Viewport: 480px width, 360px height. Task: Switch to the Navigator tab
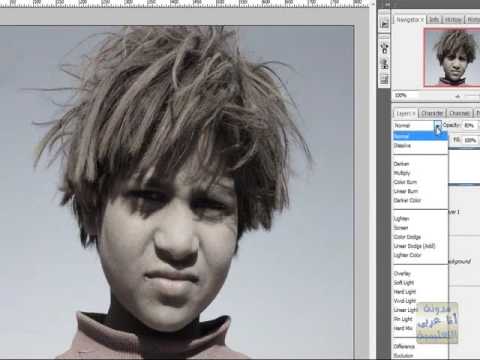click(x=409, y=20)
